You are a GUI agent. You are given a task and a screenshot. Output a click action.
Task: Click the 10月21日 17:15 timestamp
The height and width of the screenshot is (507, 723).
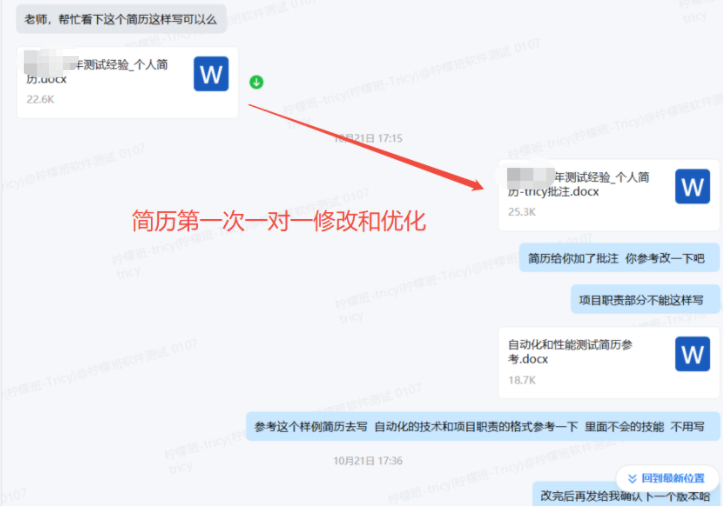pyautogui.click(x=368, y=138)
